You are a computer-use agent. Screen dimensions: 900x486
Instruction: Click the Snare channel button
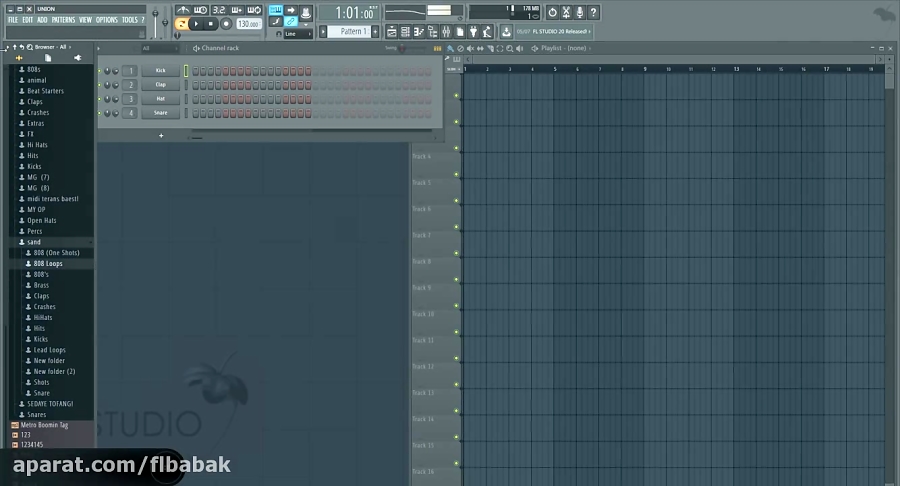[x=161, y=113]
